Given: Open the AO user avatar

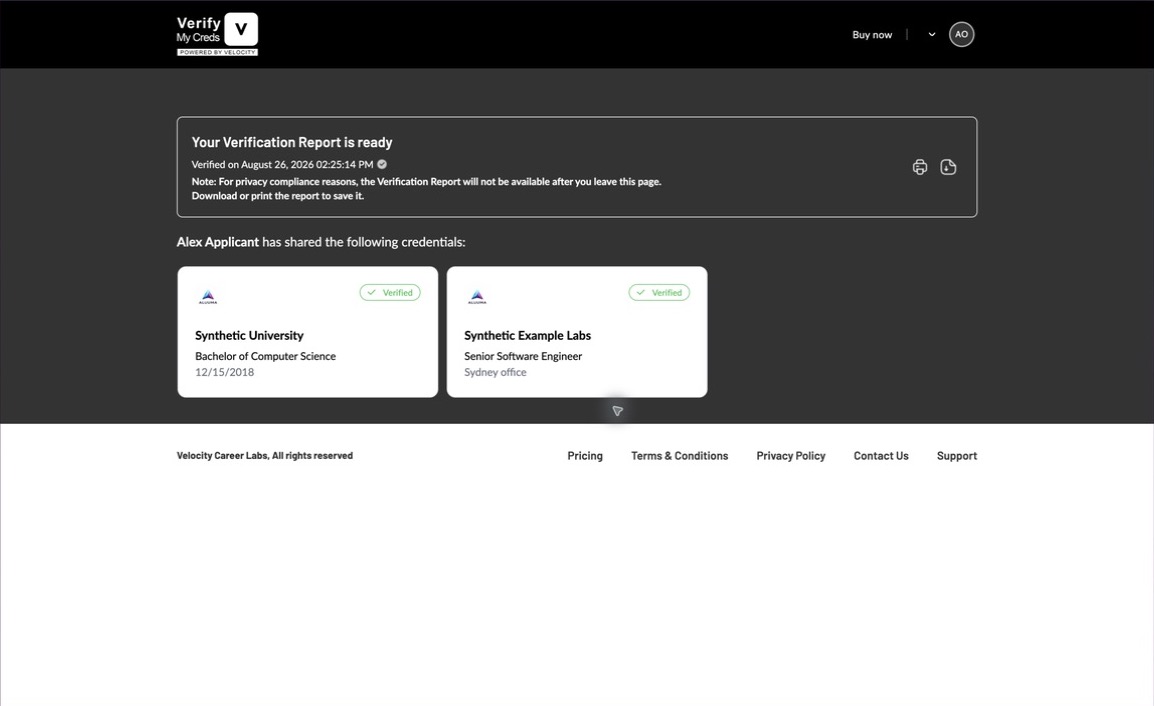Looking at the screenshot, I should click(961, 35).
